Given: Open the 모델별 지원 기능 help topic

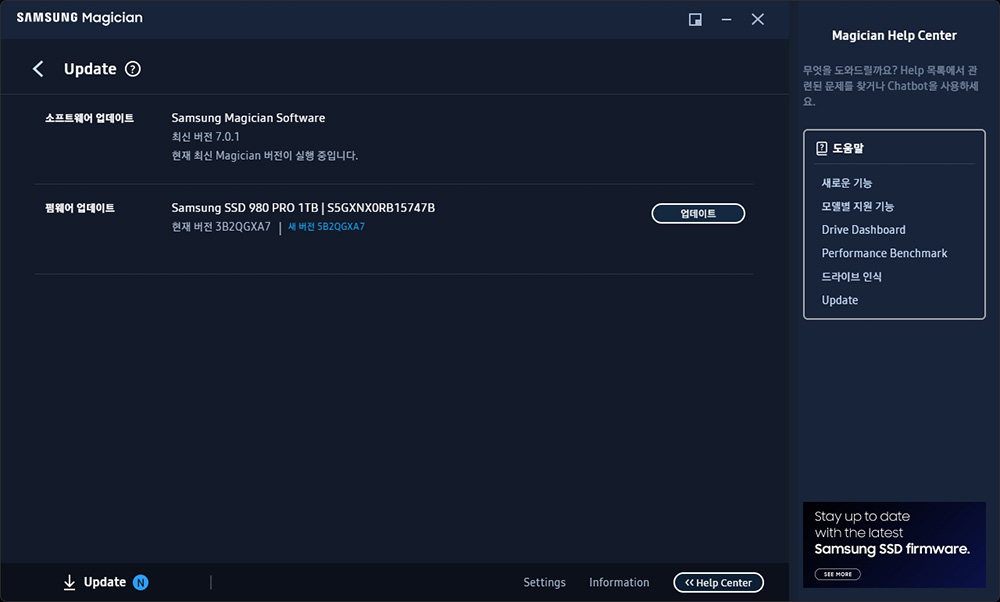Looking at the screenshot, I should [858, 207].
